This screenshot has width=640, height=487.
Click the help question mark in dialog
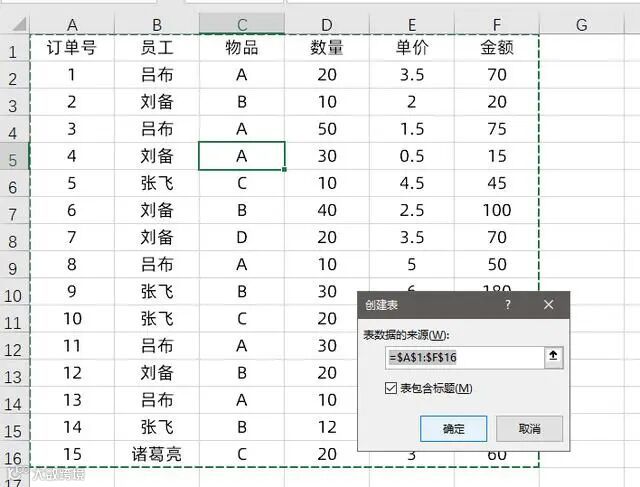(x=508, y=305)
